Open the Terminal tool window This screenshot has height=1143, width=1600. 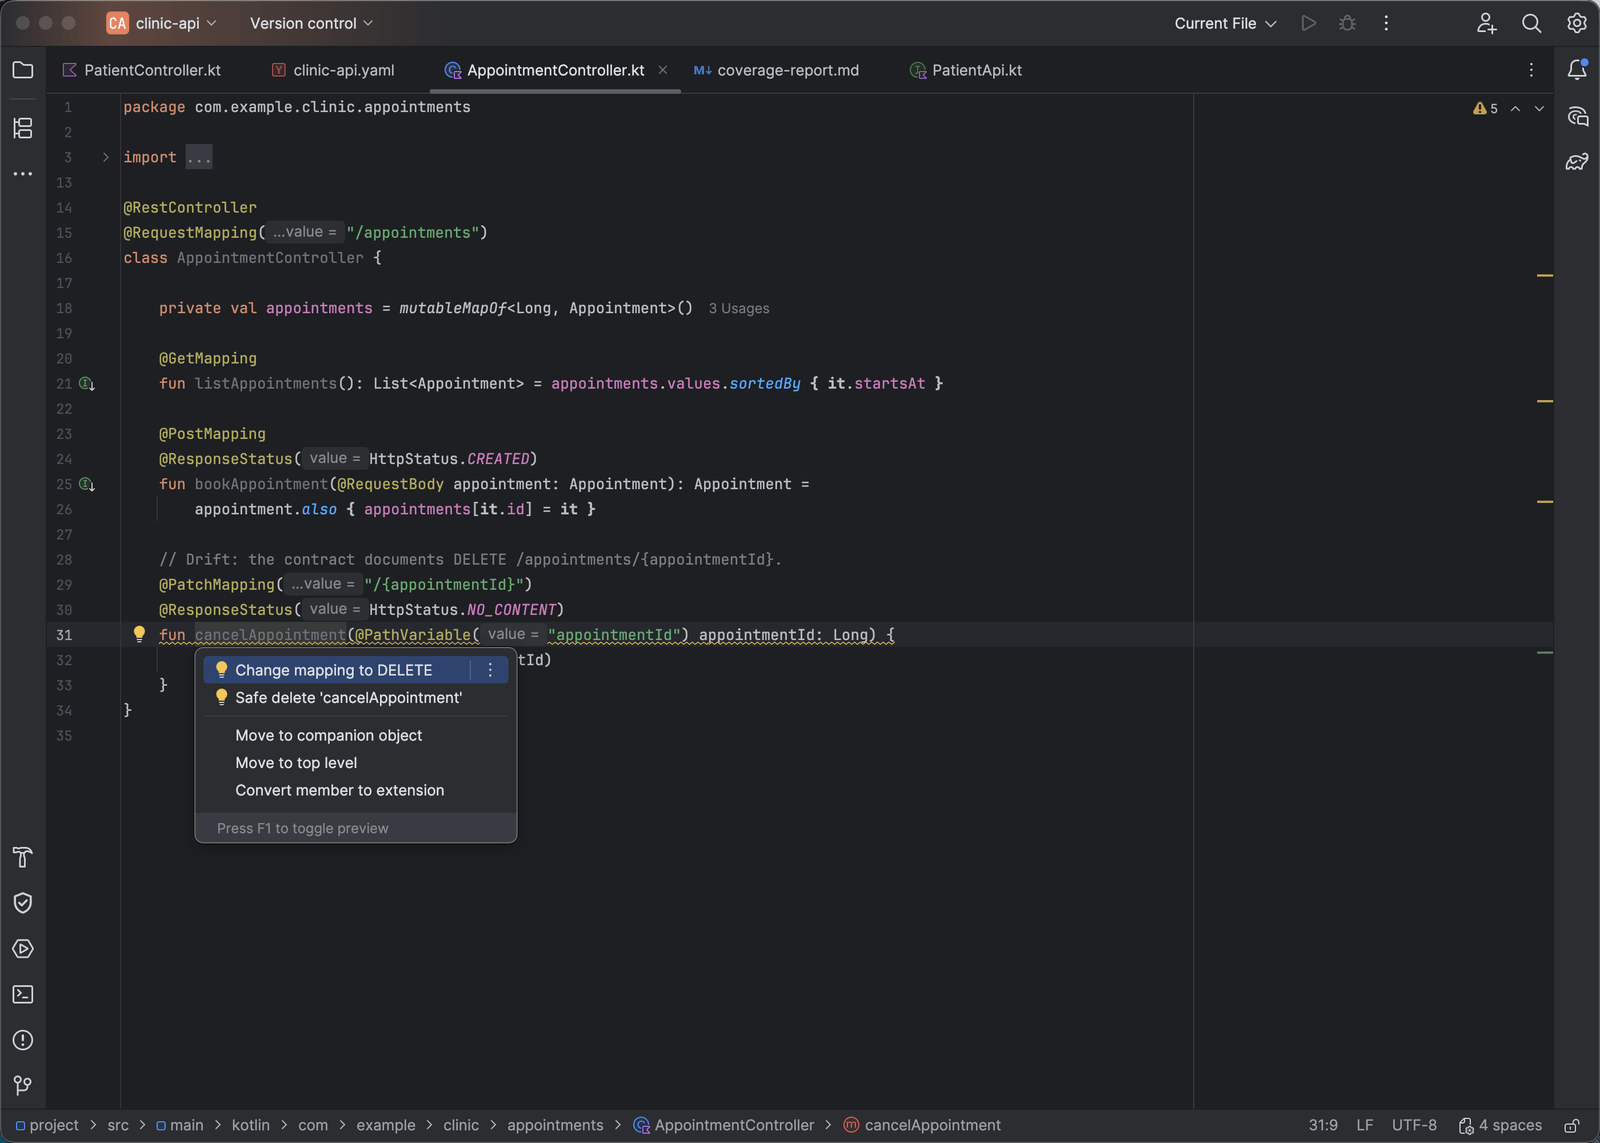click(x=23, y=995)
